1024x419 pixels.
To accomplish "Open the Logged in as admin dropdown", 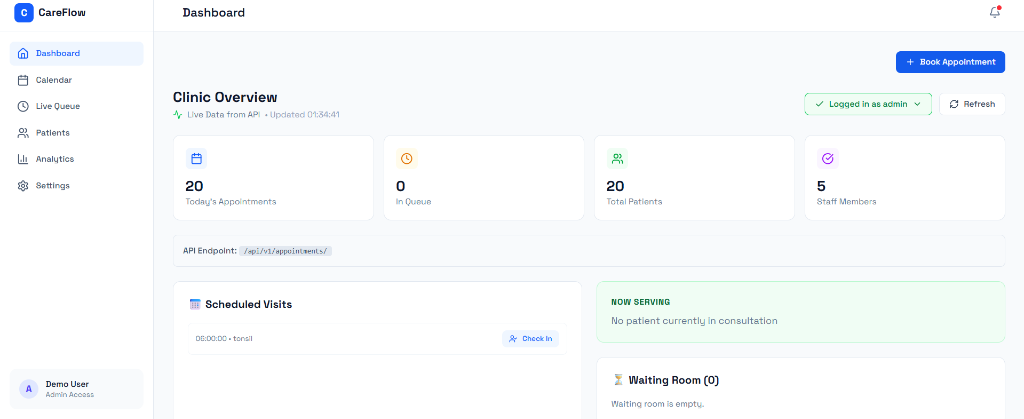I will pos(868,104).
